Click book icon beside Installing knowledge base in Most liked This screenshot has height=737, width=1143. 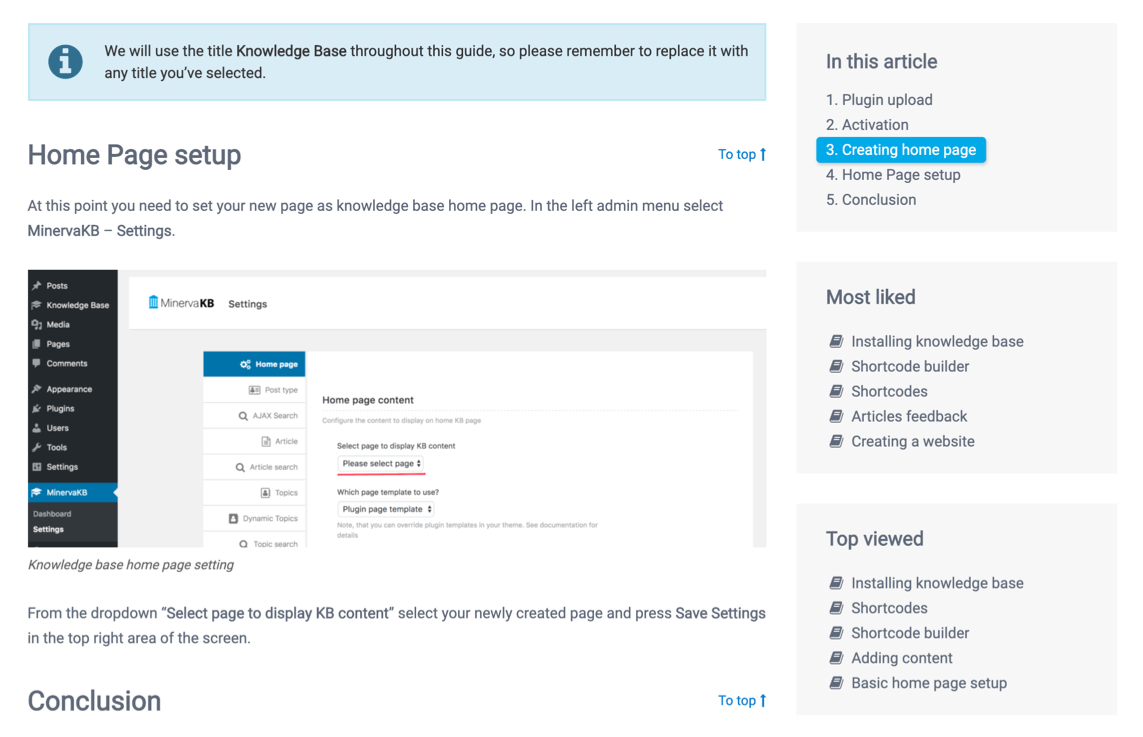tap(836, 341)
